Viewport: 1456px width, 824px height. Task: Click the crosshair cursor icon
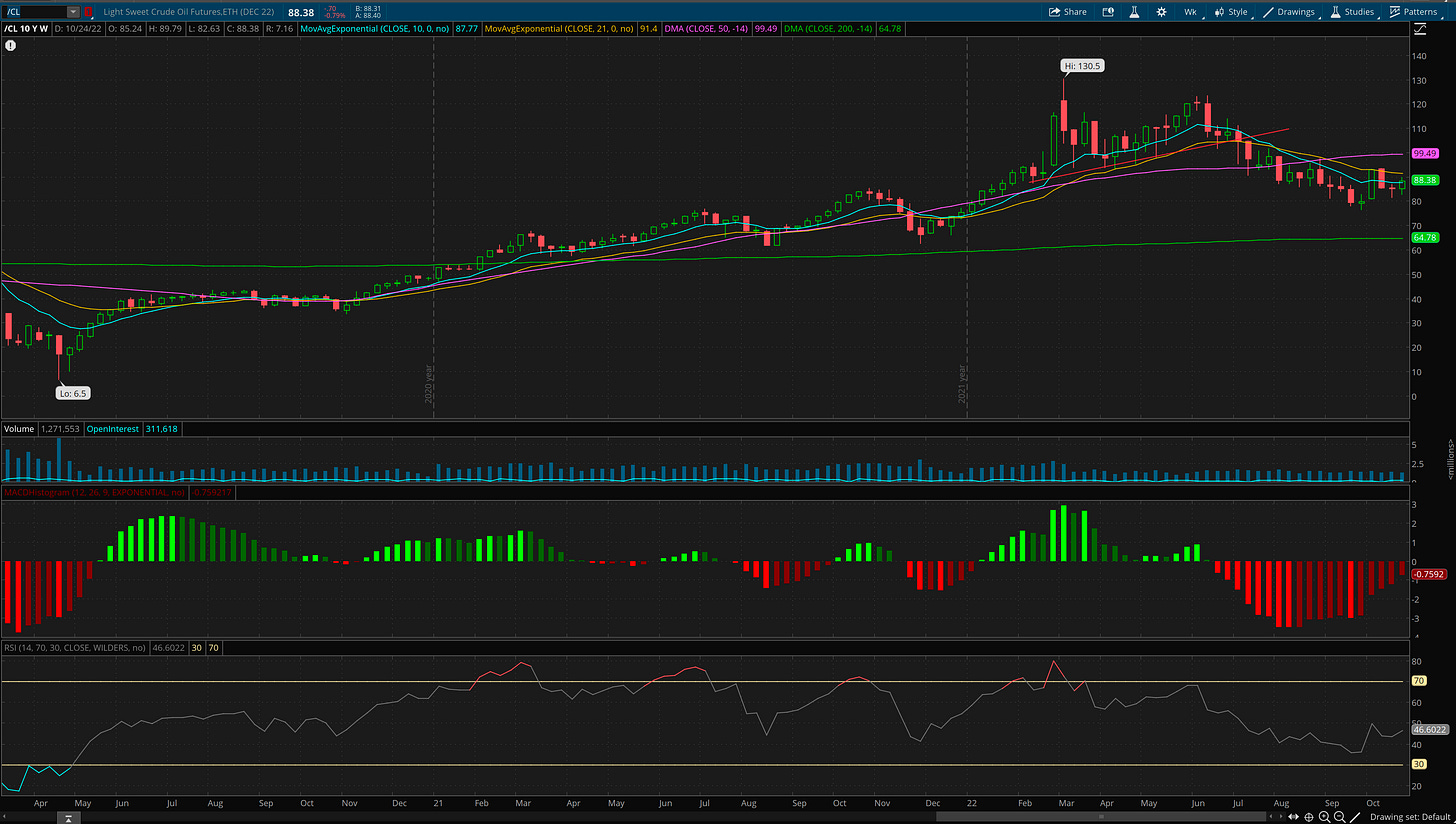[1309, 817]
